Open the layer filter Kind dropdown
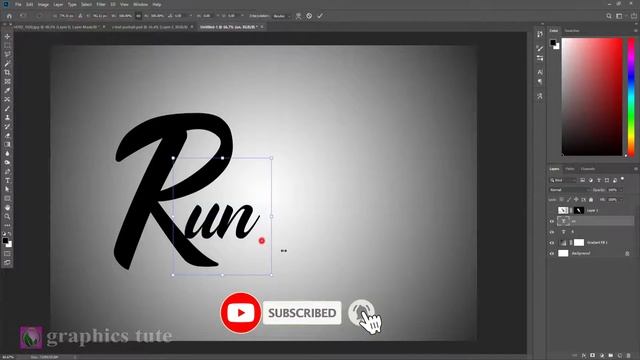Viewport: 640px width, 360px height. coord(563,180)
